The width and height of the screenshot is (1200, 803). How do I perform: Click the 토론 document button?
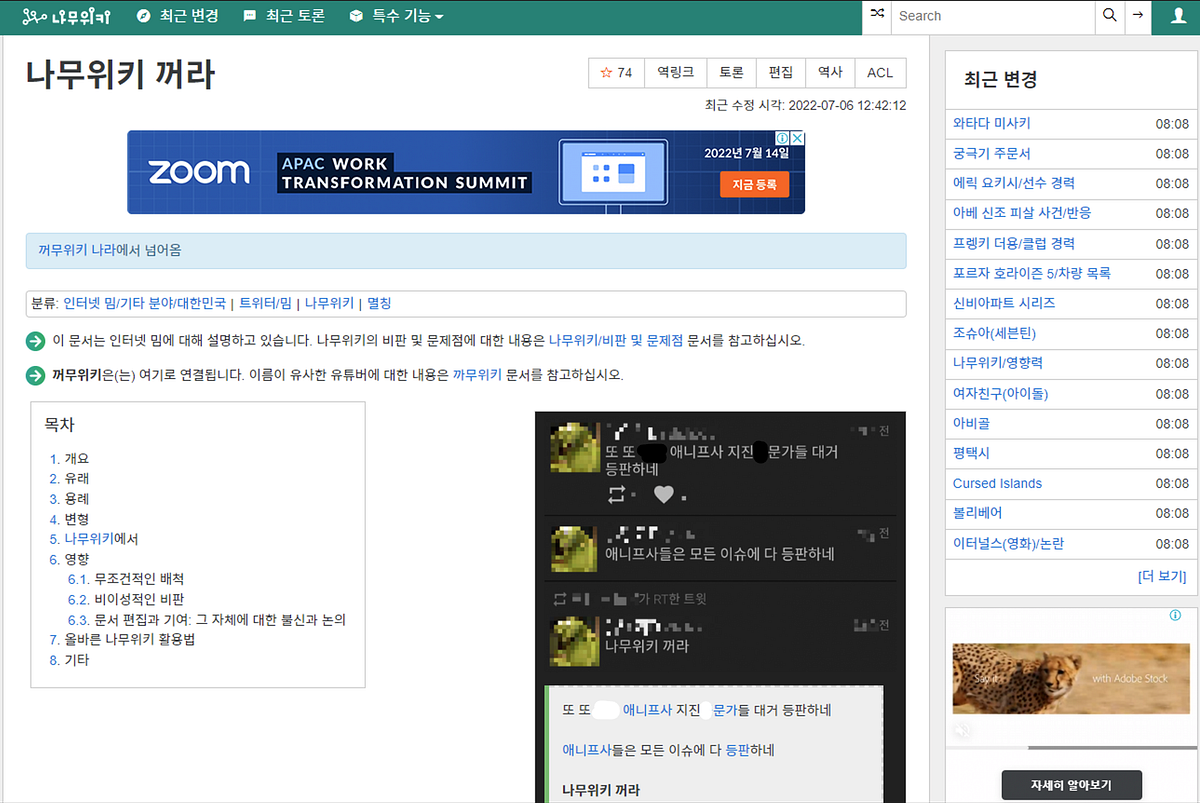click(731, 73)
